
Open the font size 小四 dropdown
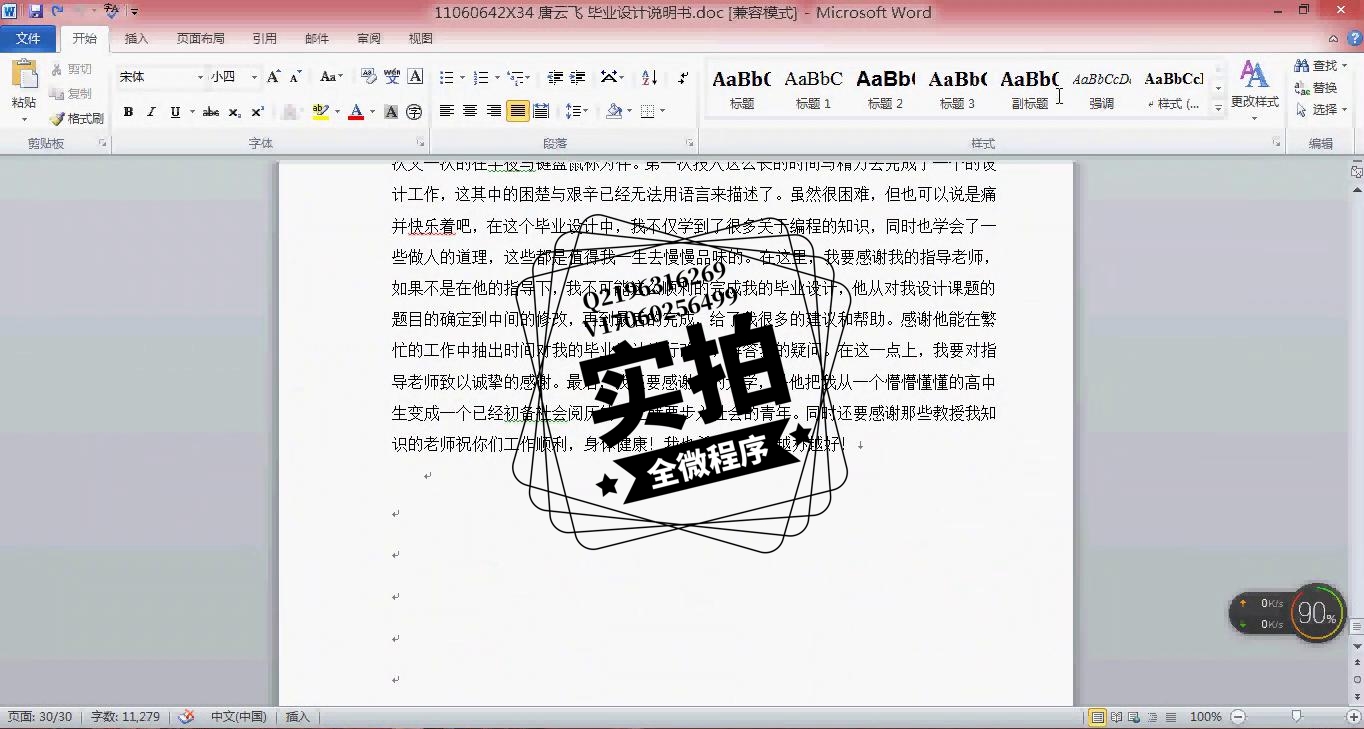click(x=254, y=77)
